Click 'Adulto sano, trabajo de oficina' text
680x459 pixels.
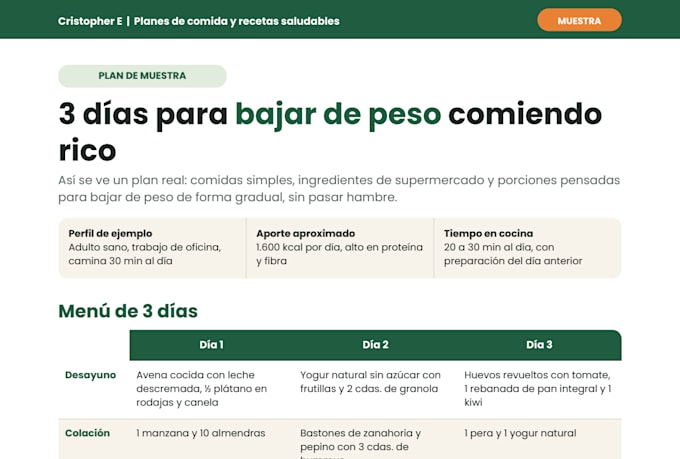pos(145,254)
